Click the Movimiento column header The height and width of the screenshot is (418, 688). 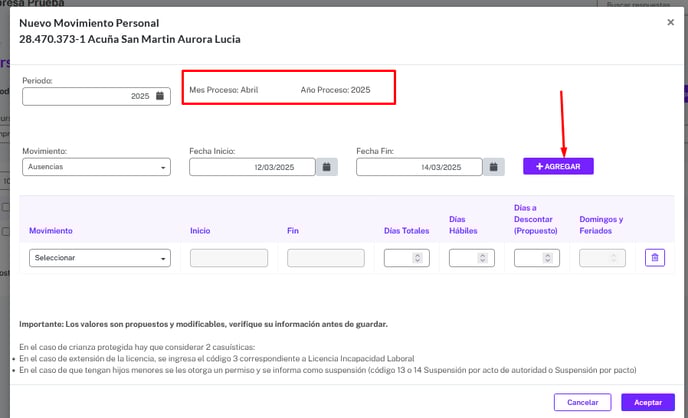pos(51,230)
